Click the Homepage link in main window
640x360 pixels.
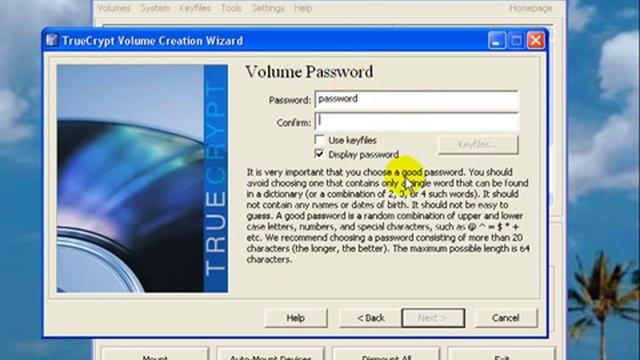(531, 8)
